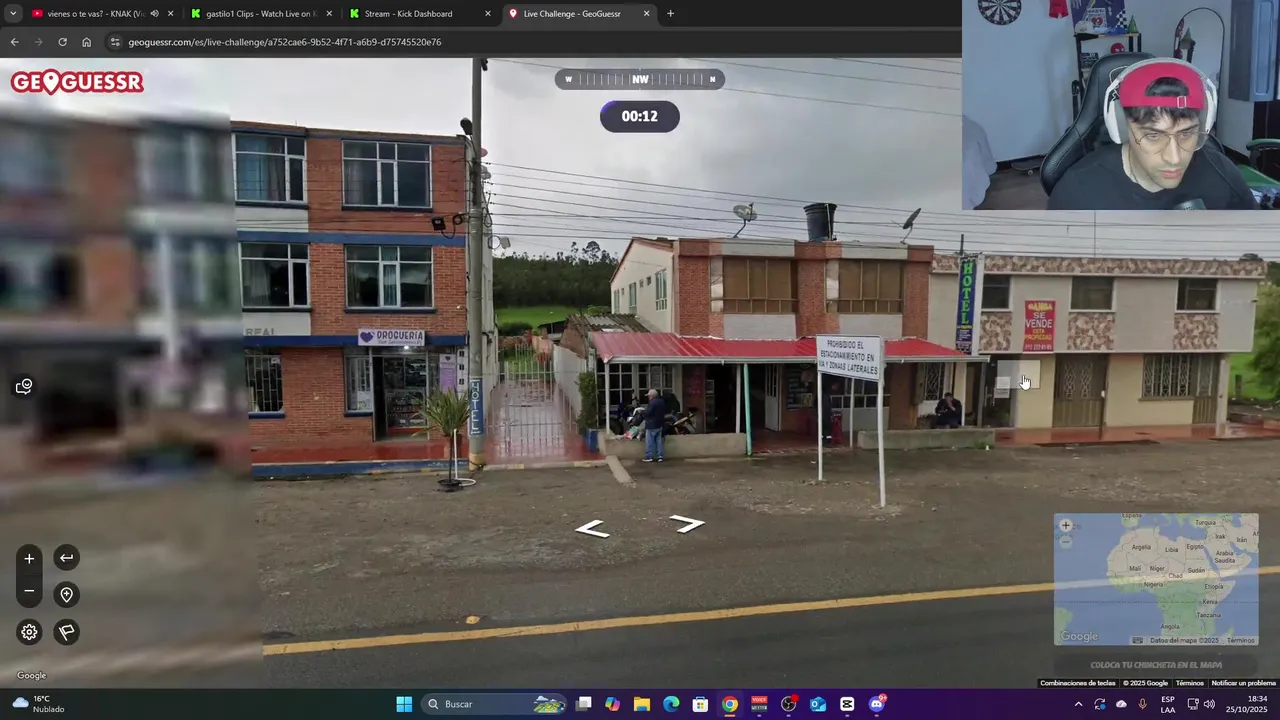
Task: Open Outlook from the taskbar
Action: point(818,704)
